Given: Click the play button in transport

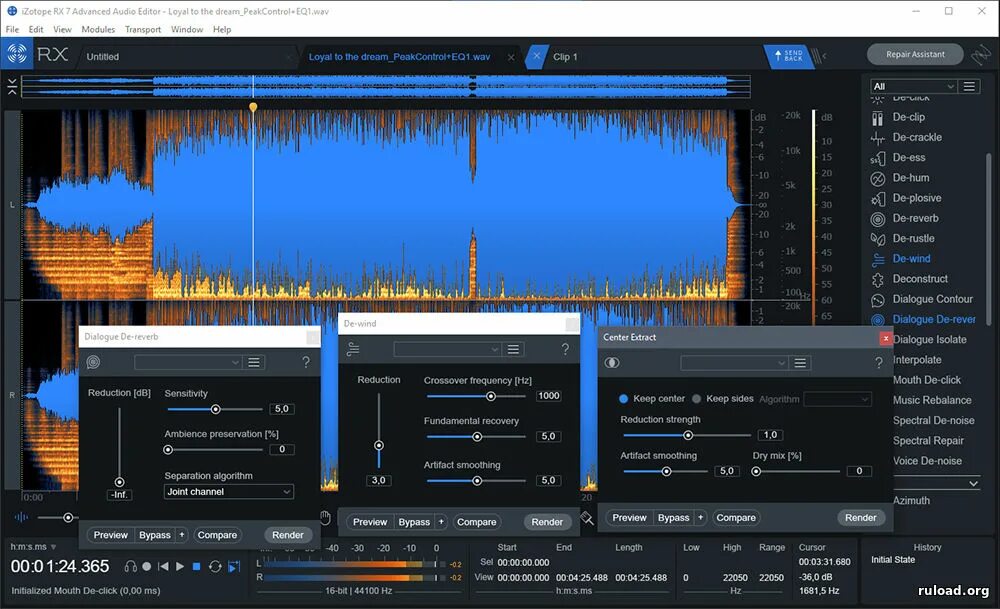Looking at the screenshot, I should click(180, 566).
